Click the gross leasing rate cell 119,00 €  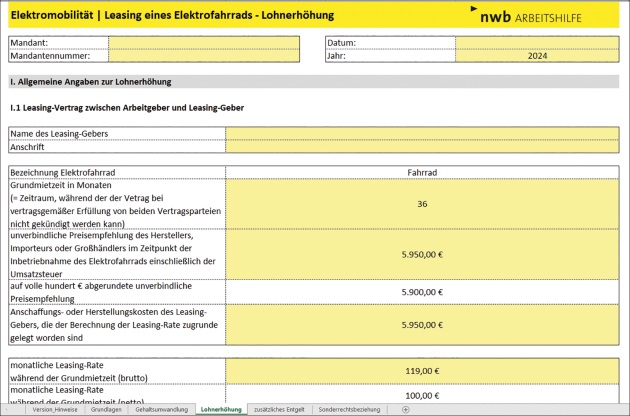tap(421, 369)
